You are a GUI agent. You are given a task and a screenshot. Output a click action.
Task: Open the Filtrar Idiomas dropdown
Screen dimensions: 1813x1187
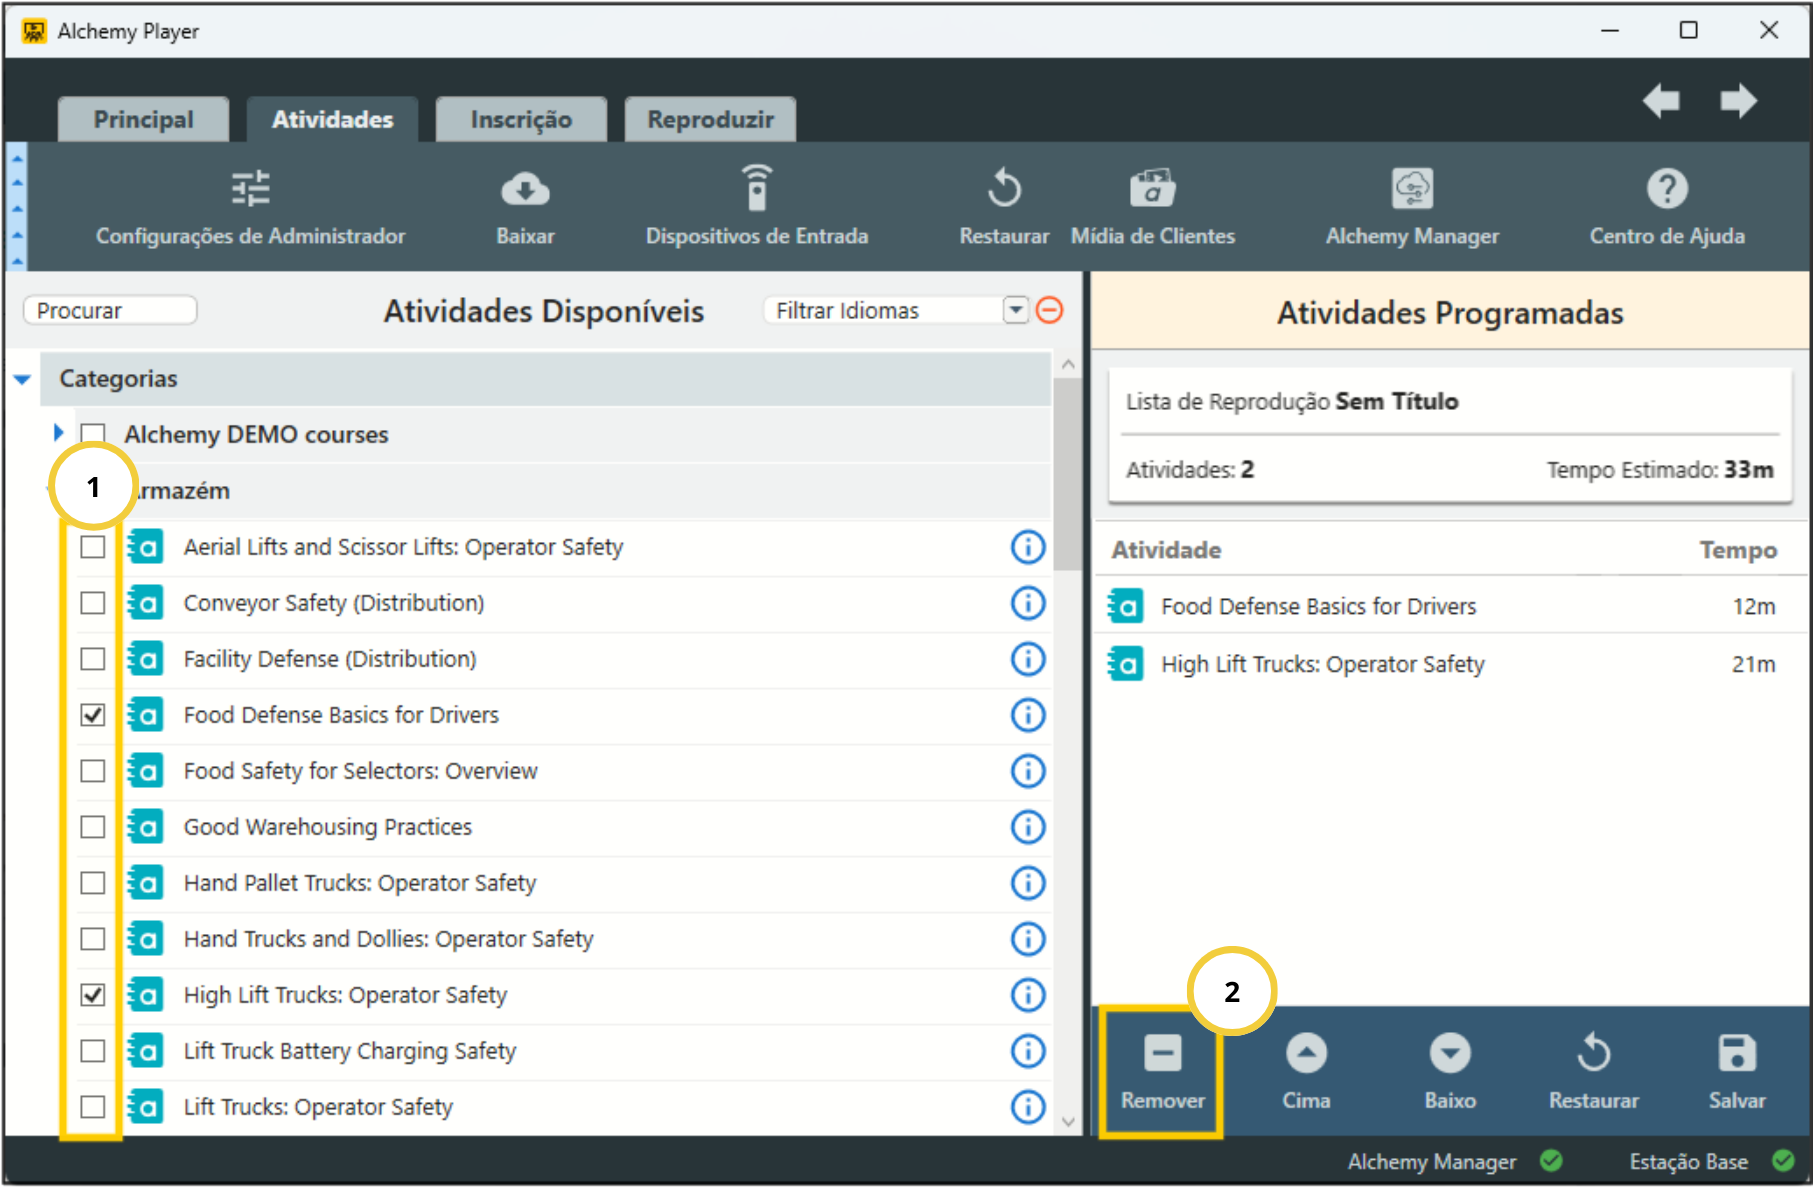point(1015,310)
